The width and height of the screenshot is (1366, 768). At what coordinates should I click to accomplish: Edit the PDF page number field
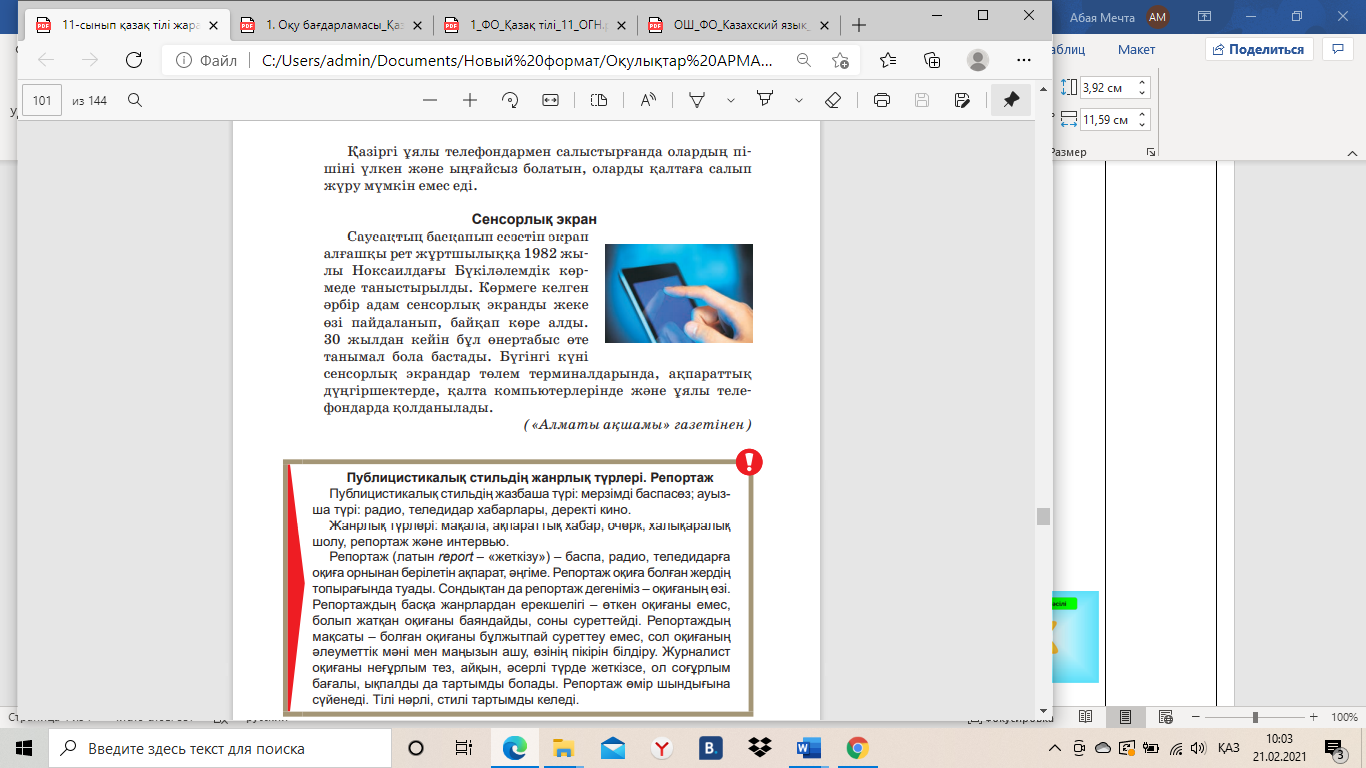click(x=42, y=100)
